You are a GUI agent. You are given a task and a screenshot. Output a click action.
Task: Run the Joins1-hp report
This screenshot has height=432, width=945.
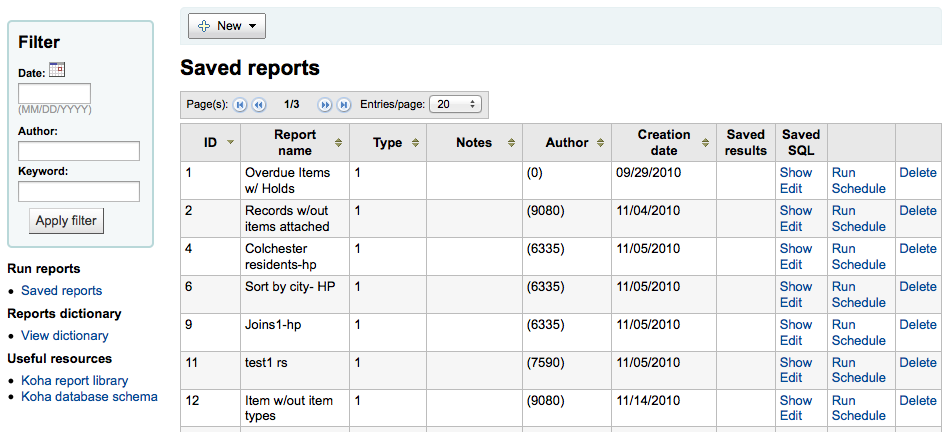(x=843, y=324)
